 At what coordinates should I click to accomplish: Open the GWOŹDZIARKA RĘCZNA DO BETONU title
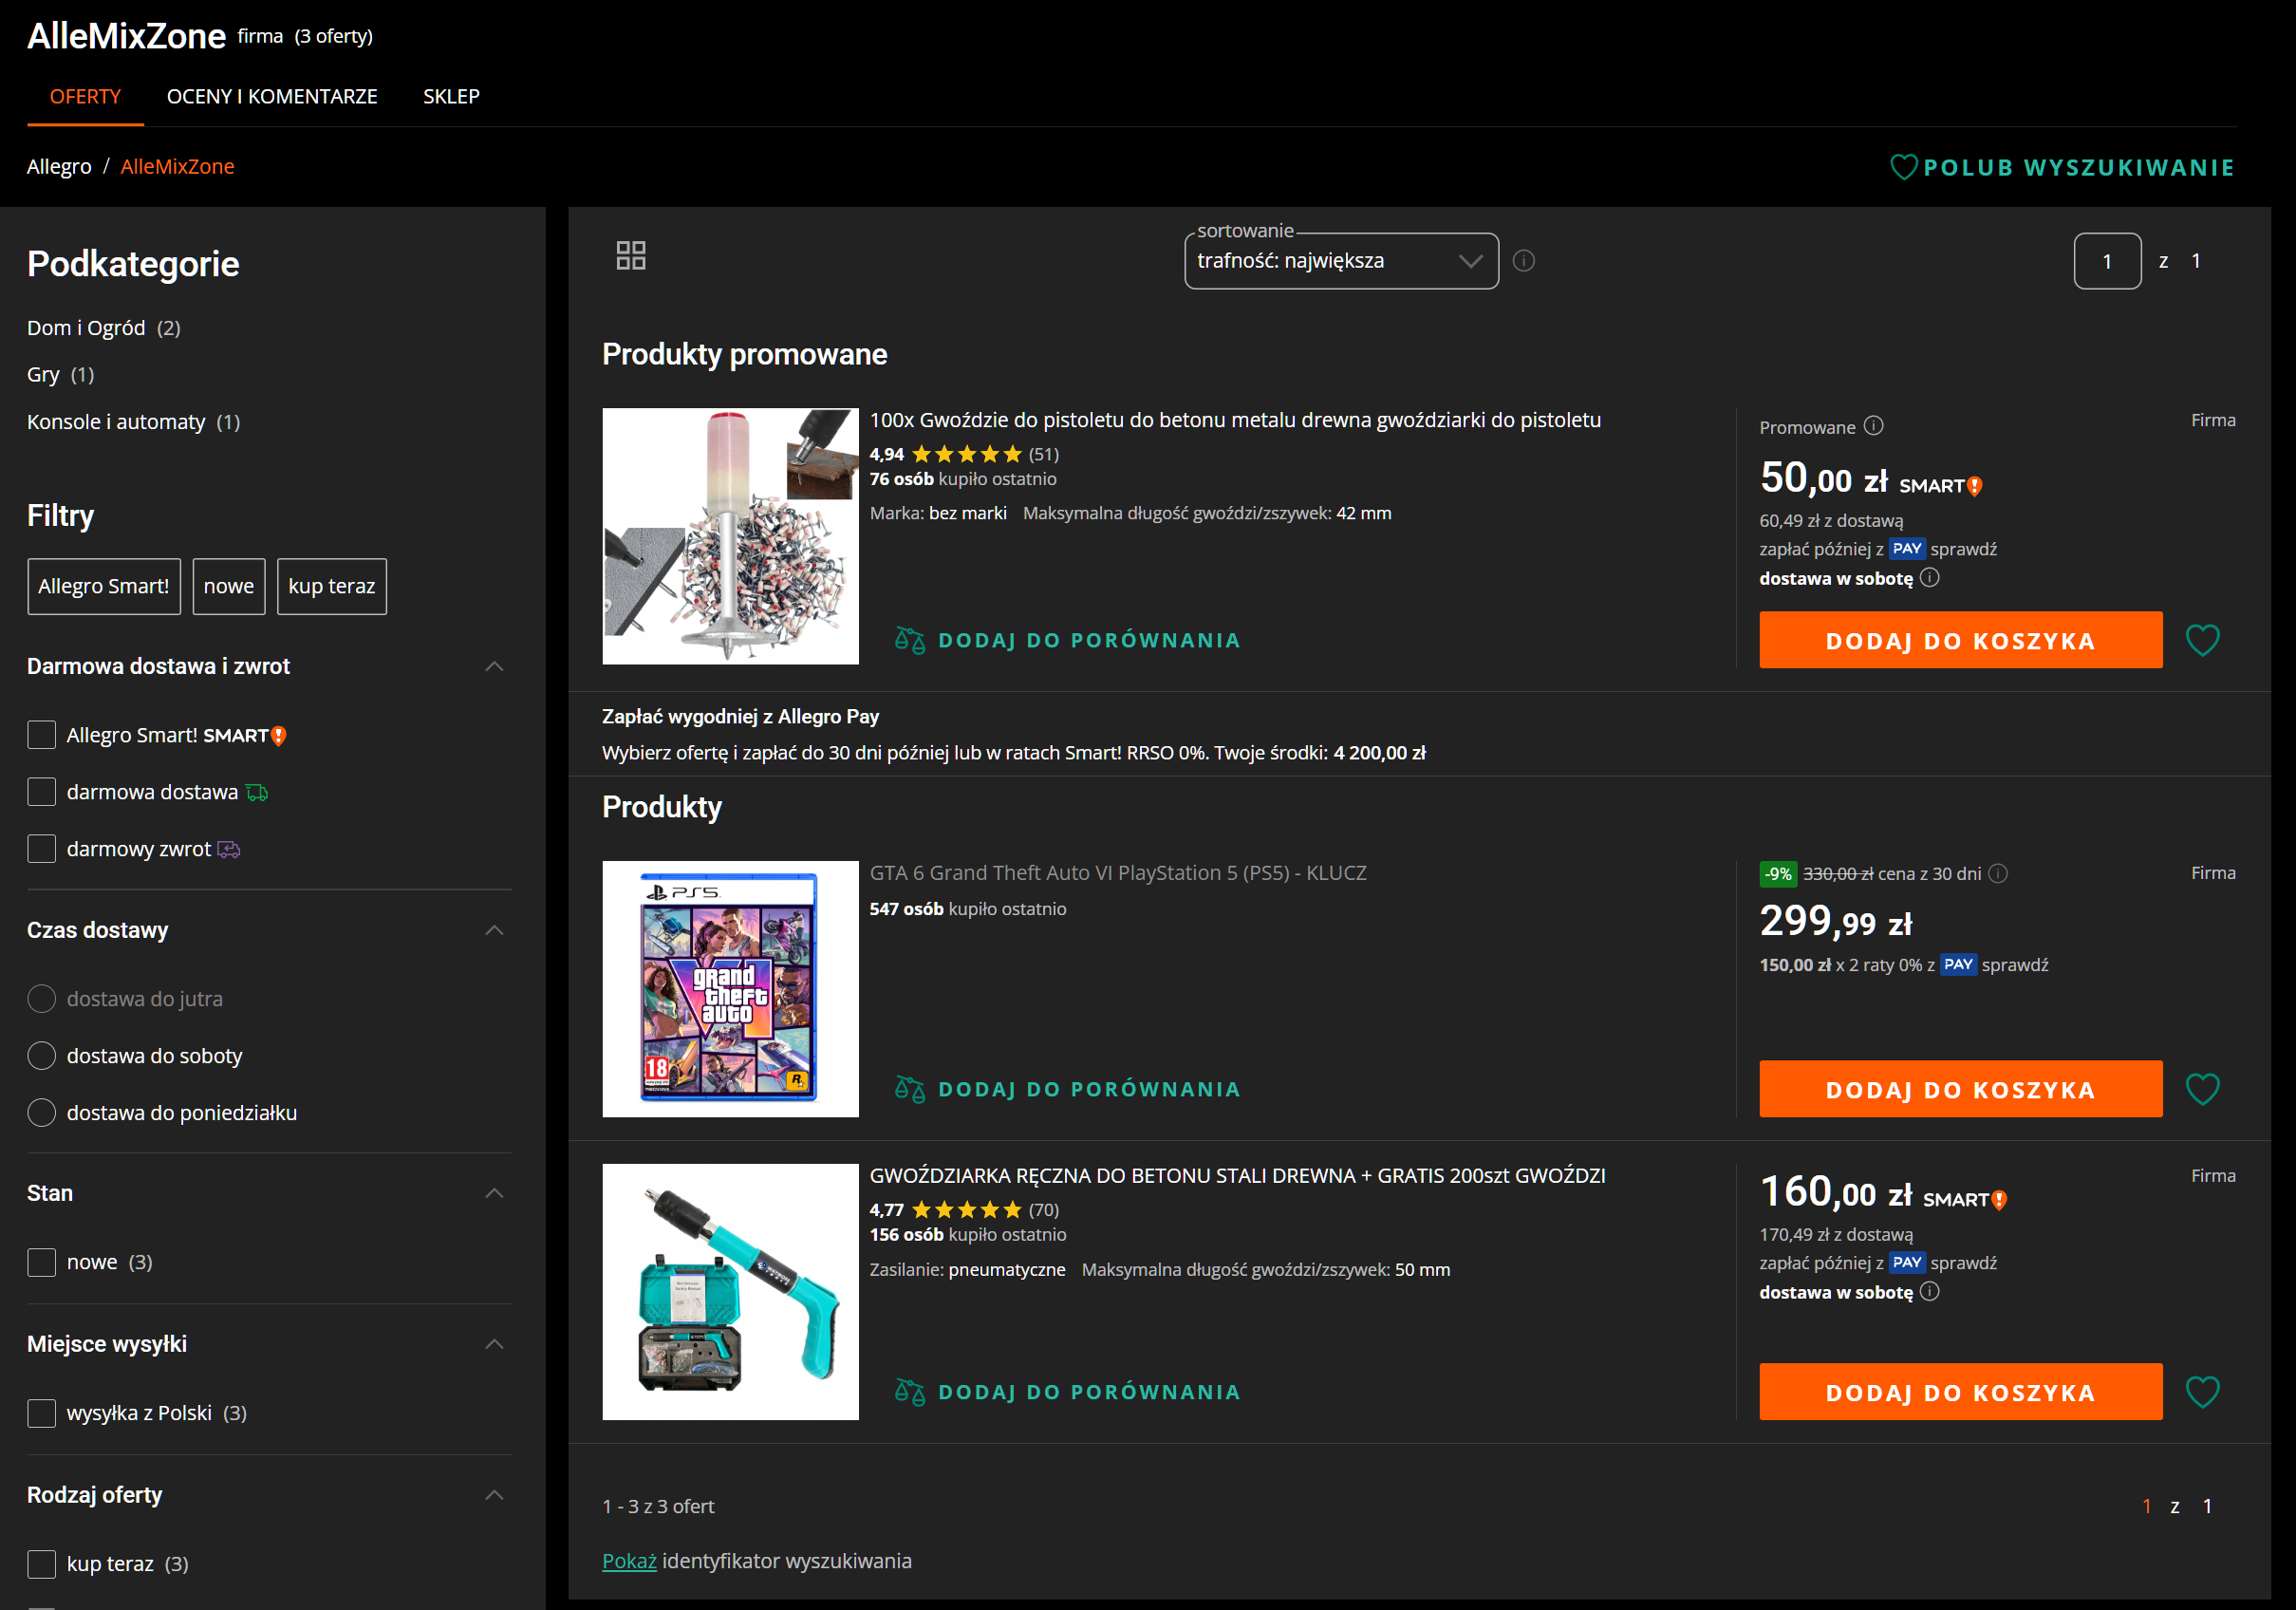click(1237, 1176)
